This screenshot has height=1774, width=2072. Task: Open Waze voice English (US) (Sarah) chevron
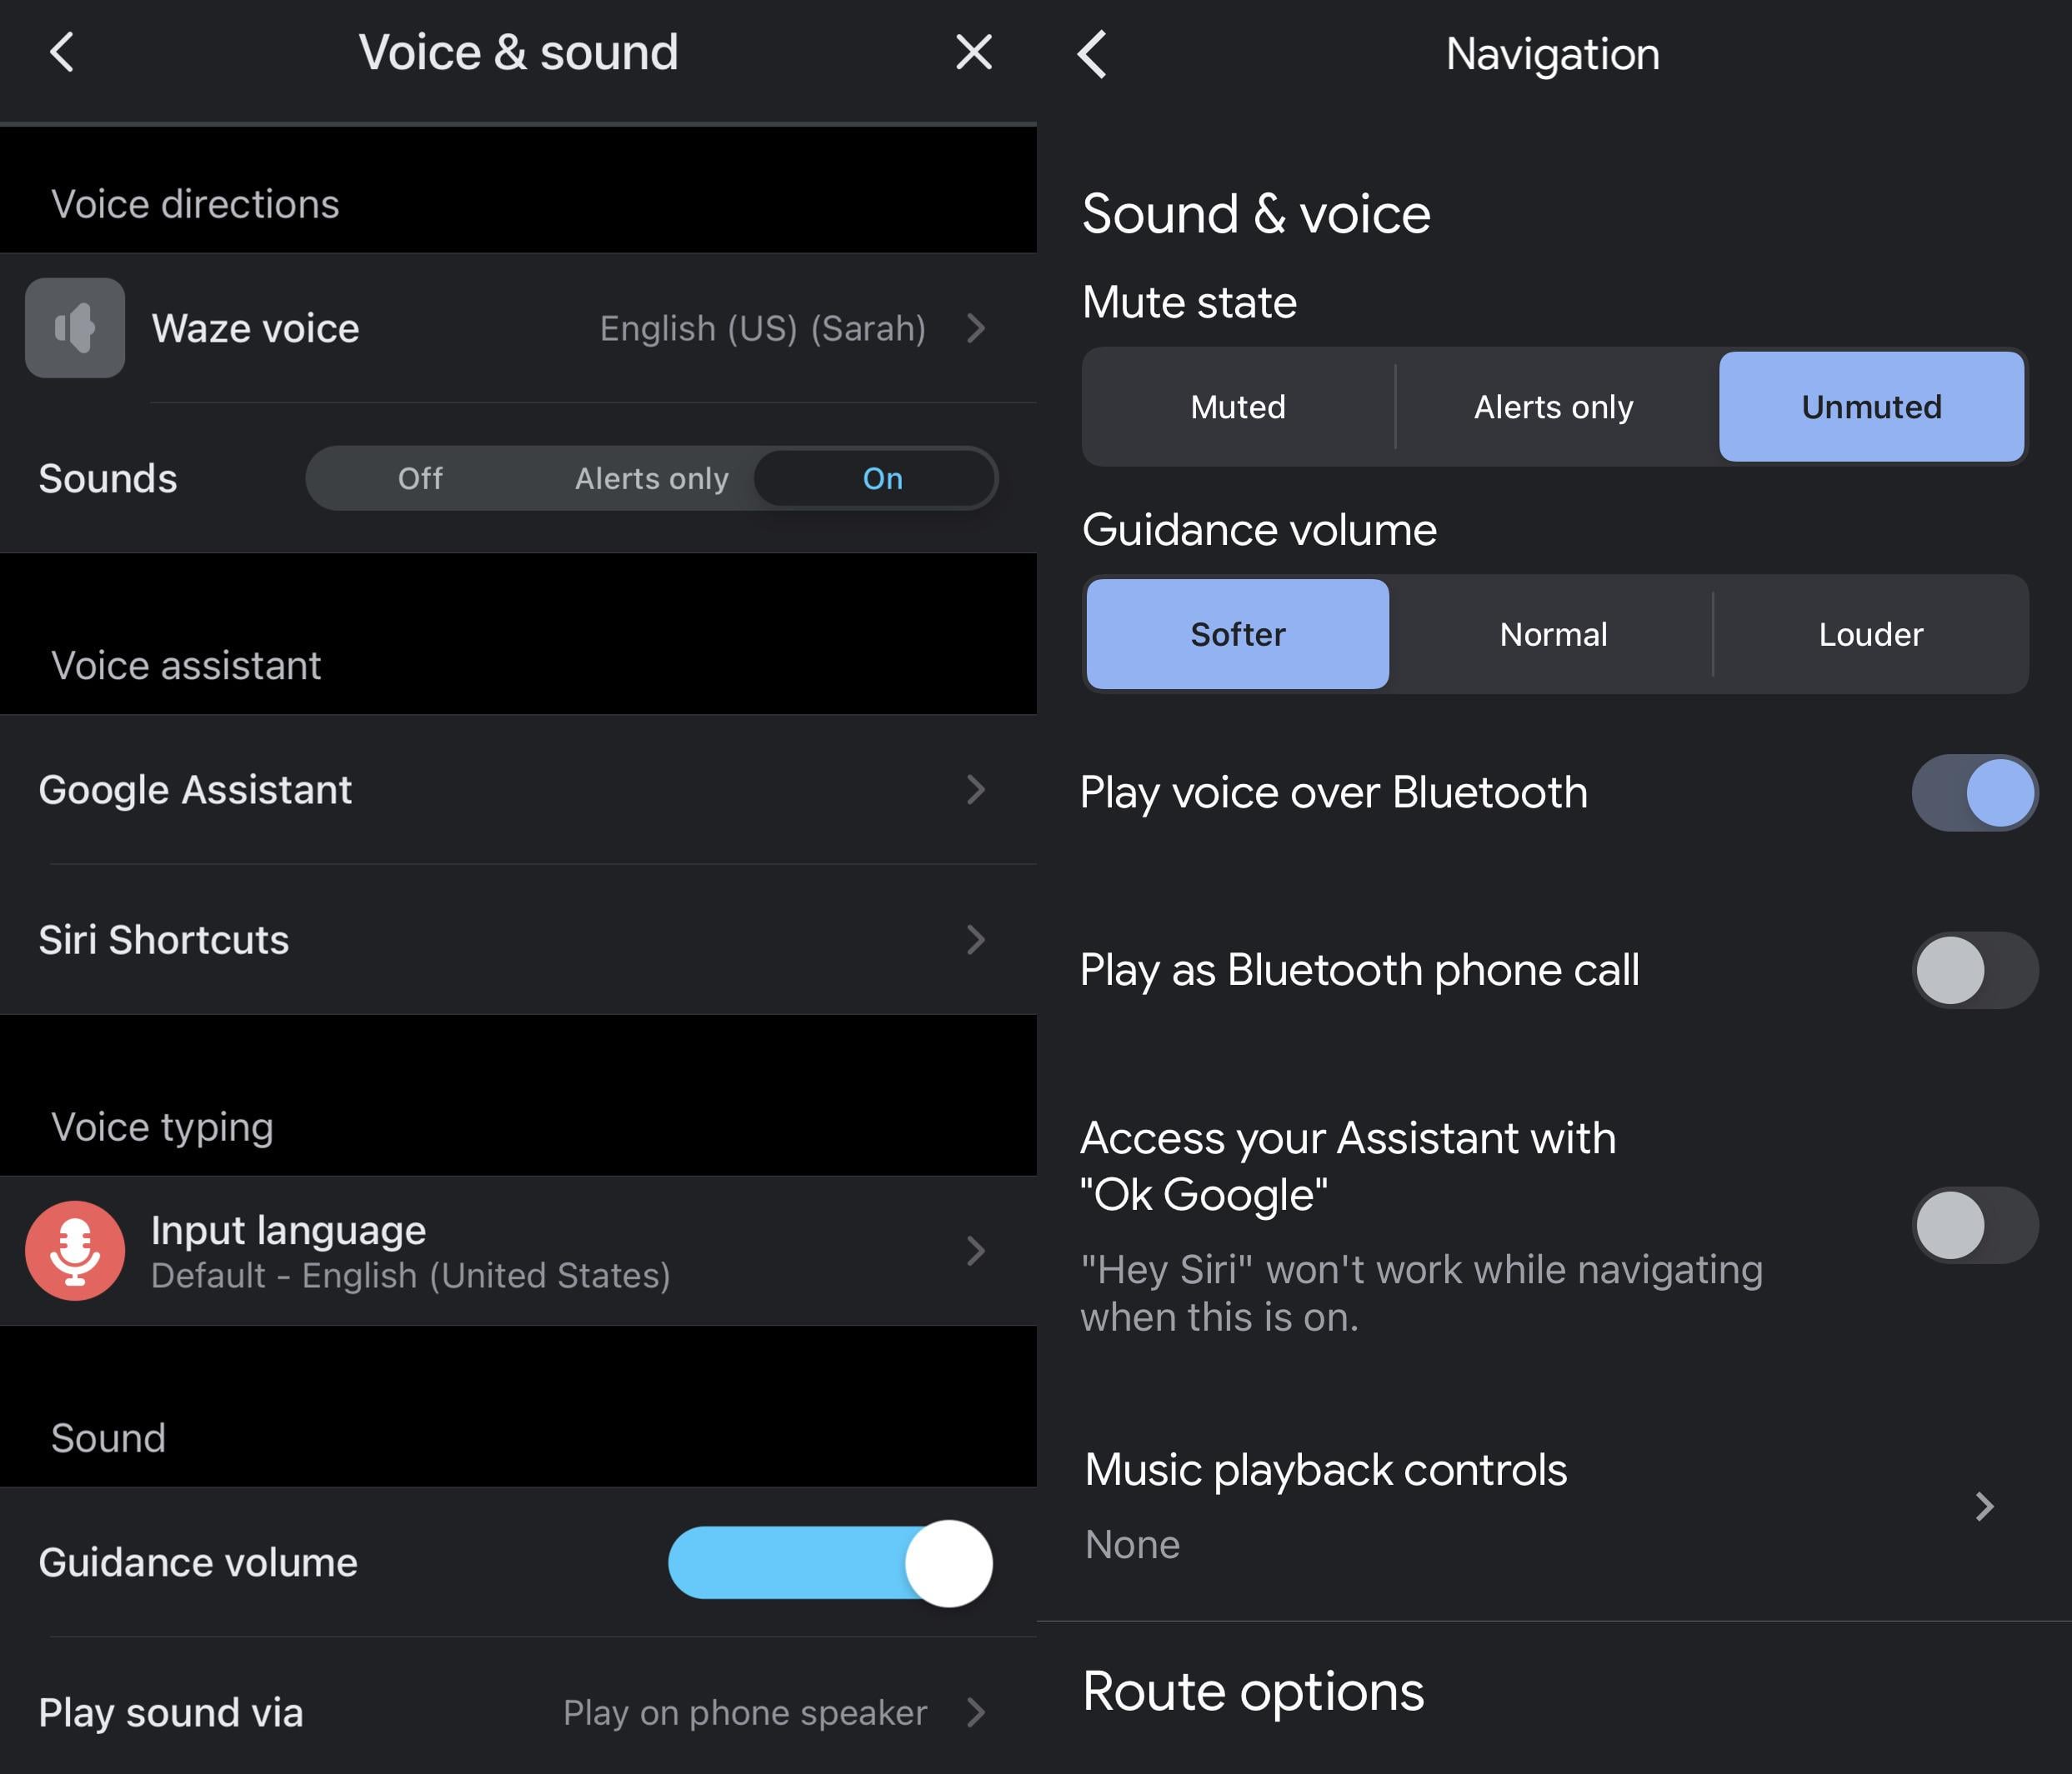(977, 328)
